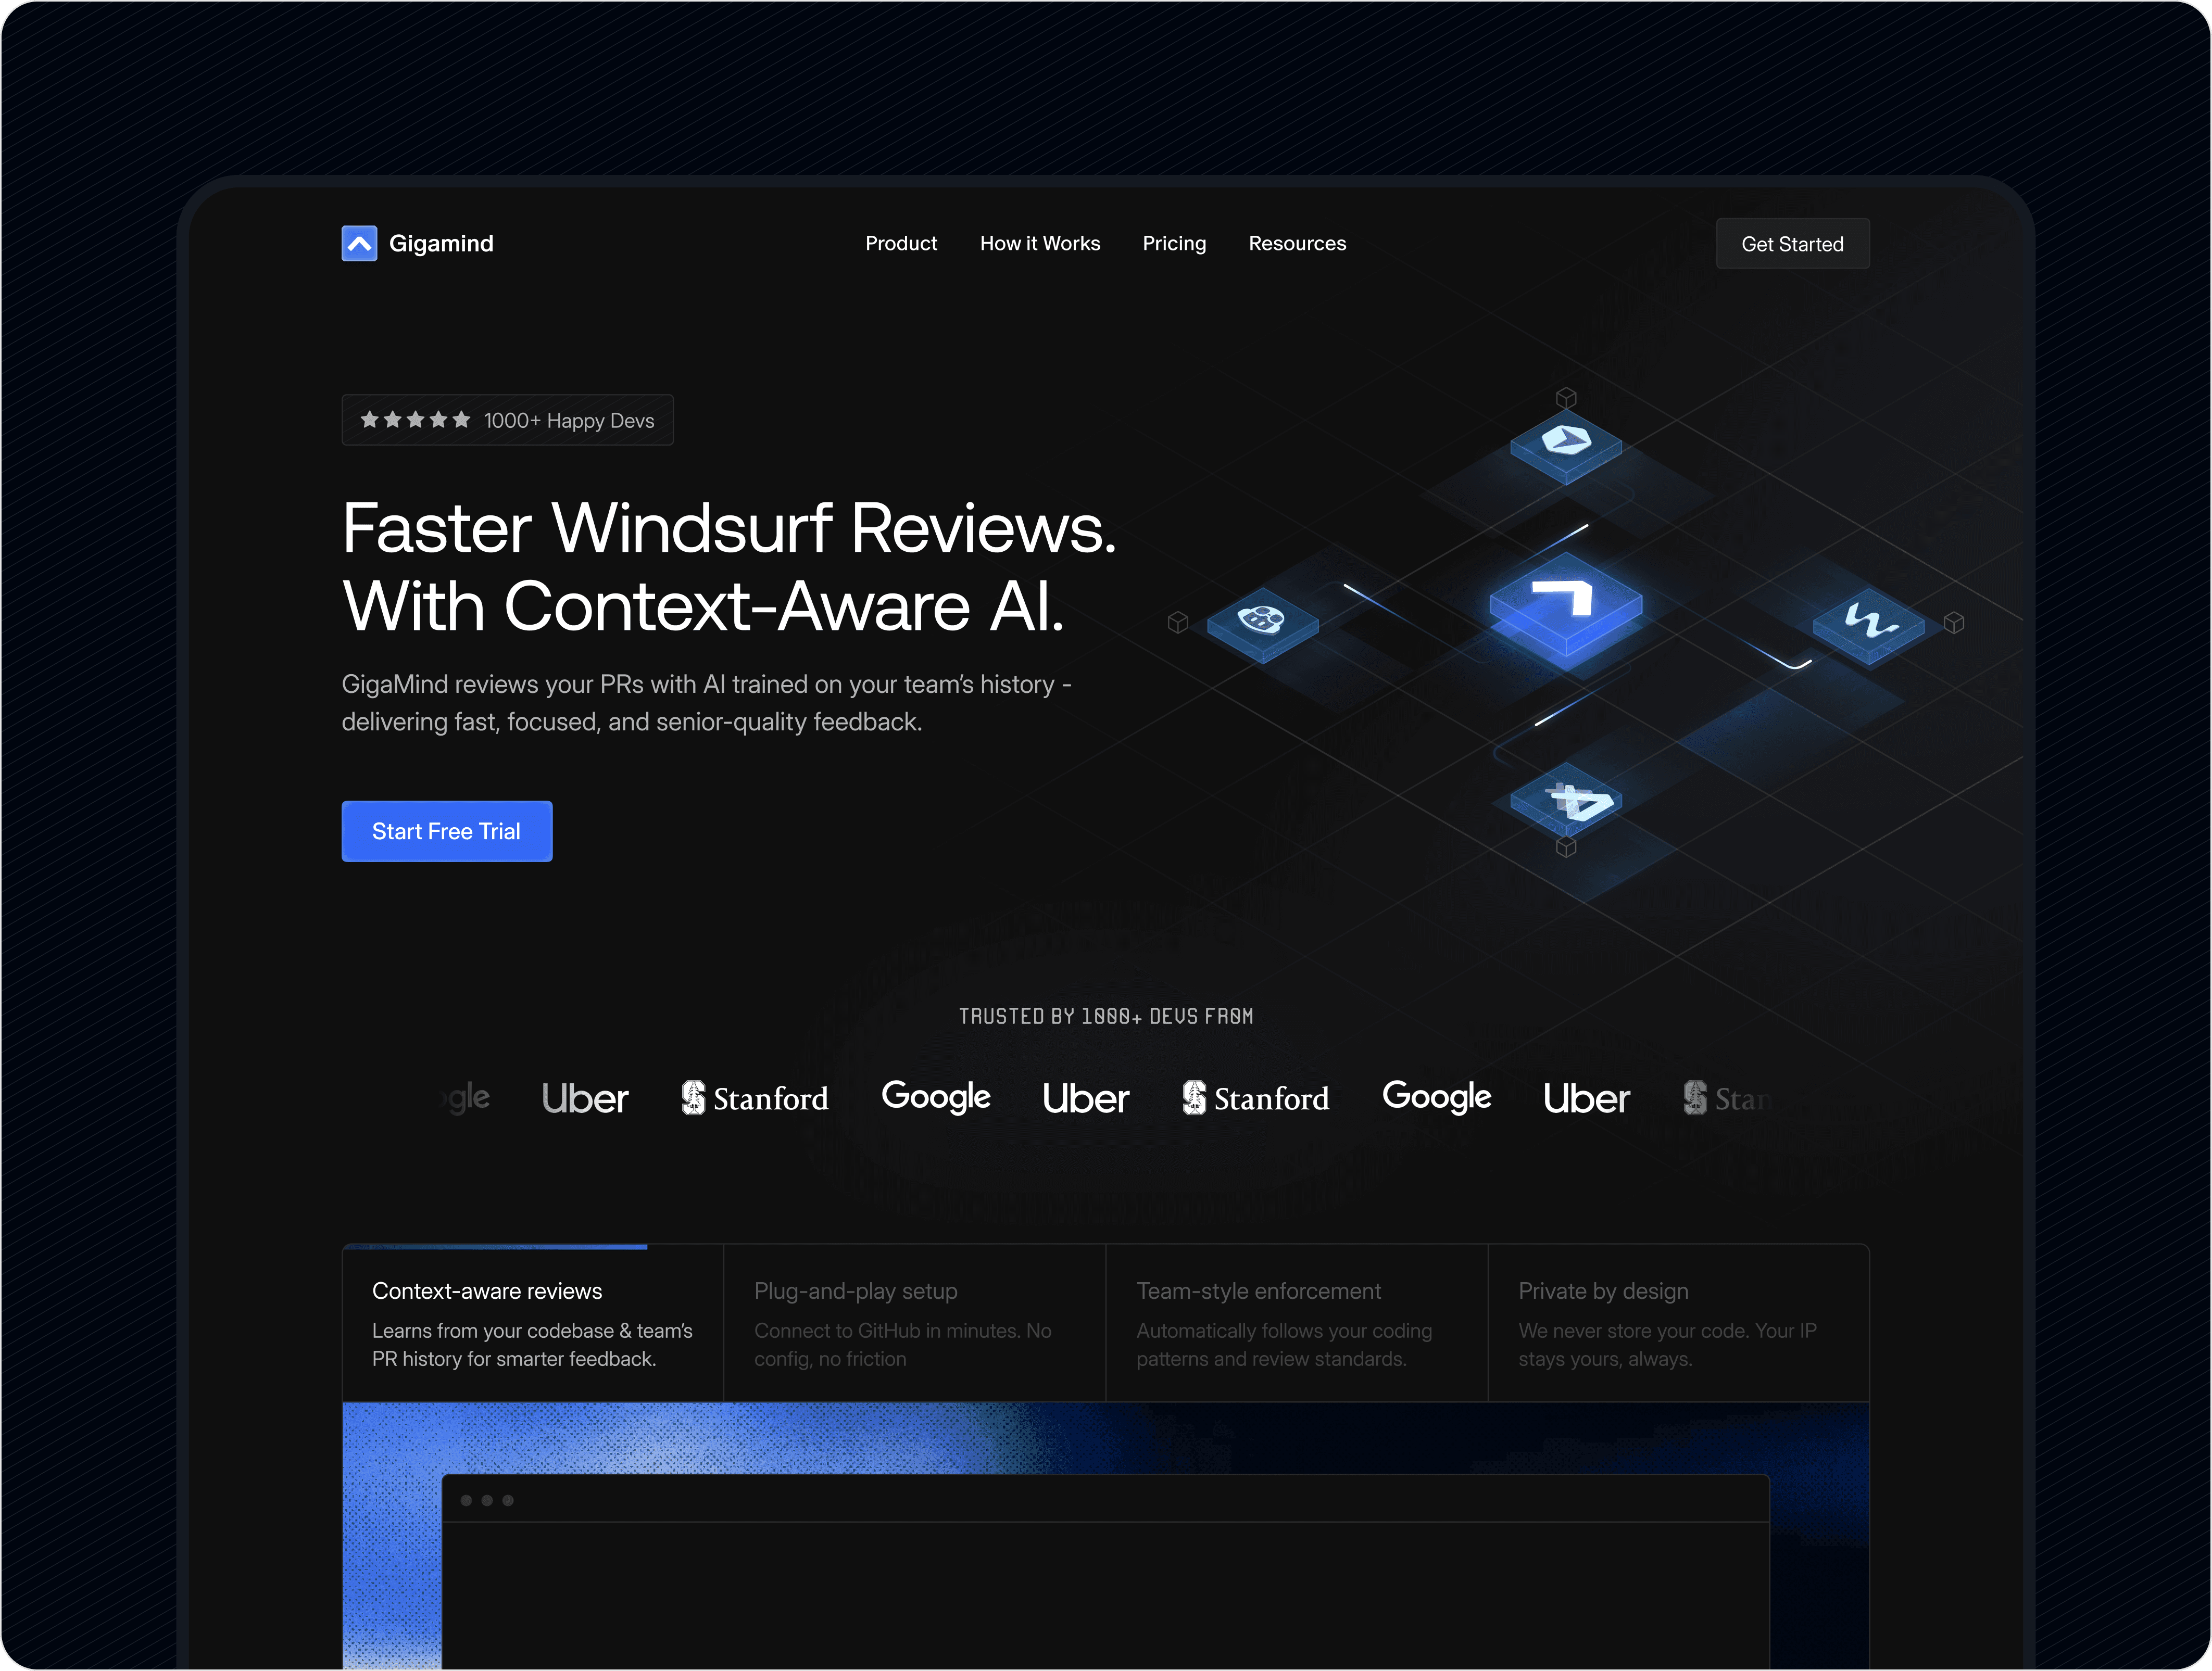
Task: Click the bottom isometric tile icon
Action: click(x=1567, y=801)
